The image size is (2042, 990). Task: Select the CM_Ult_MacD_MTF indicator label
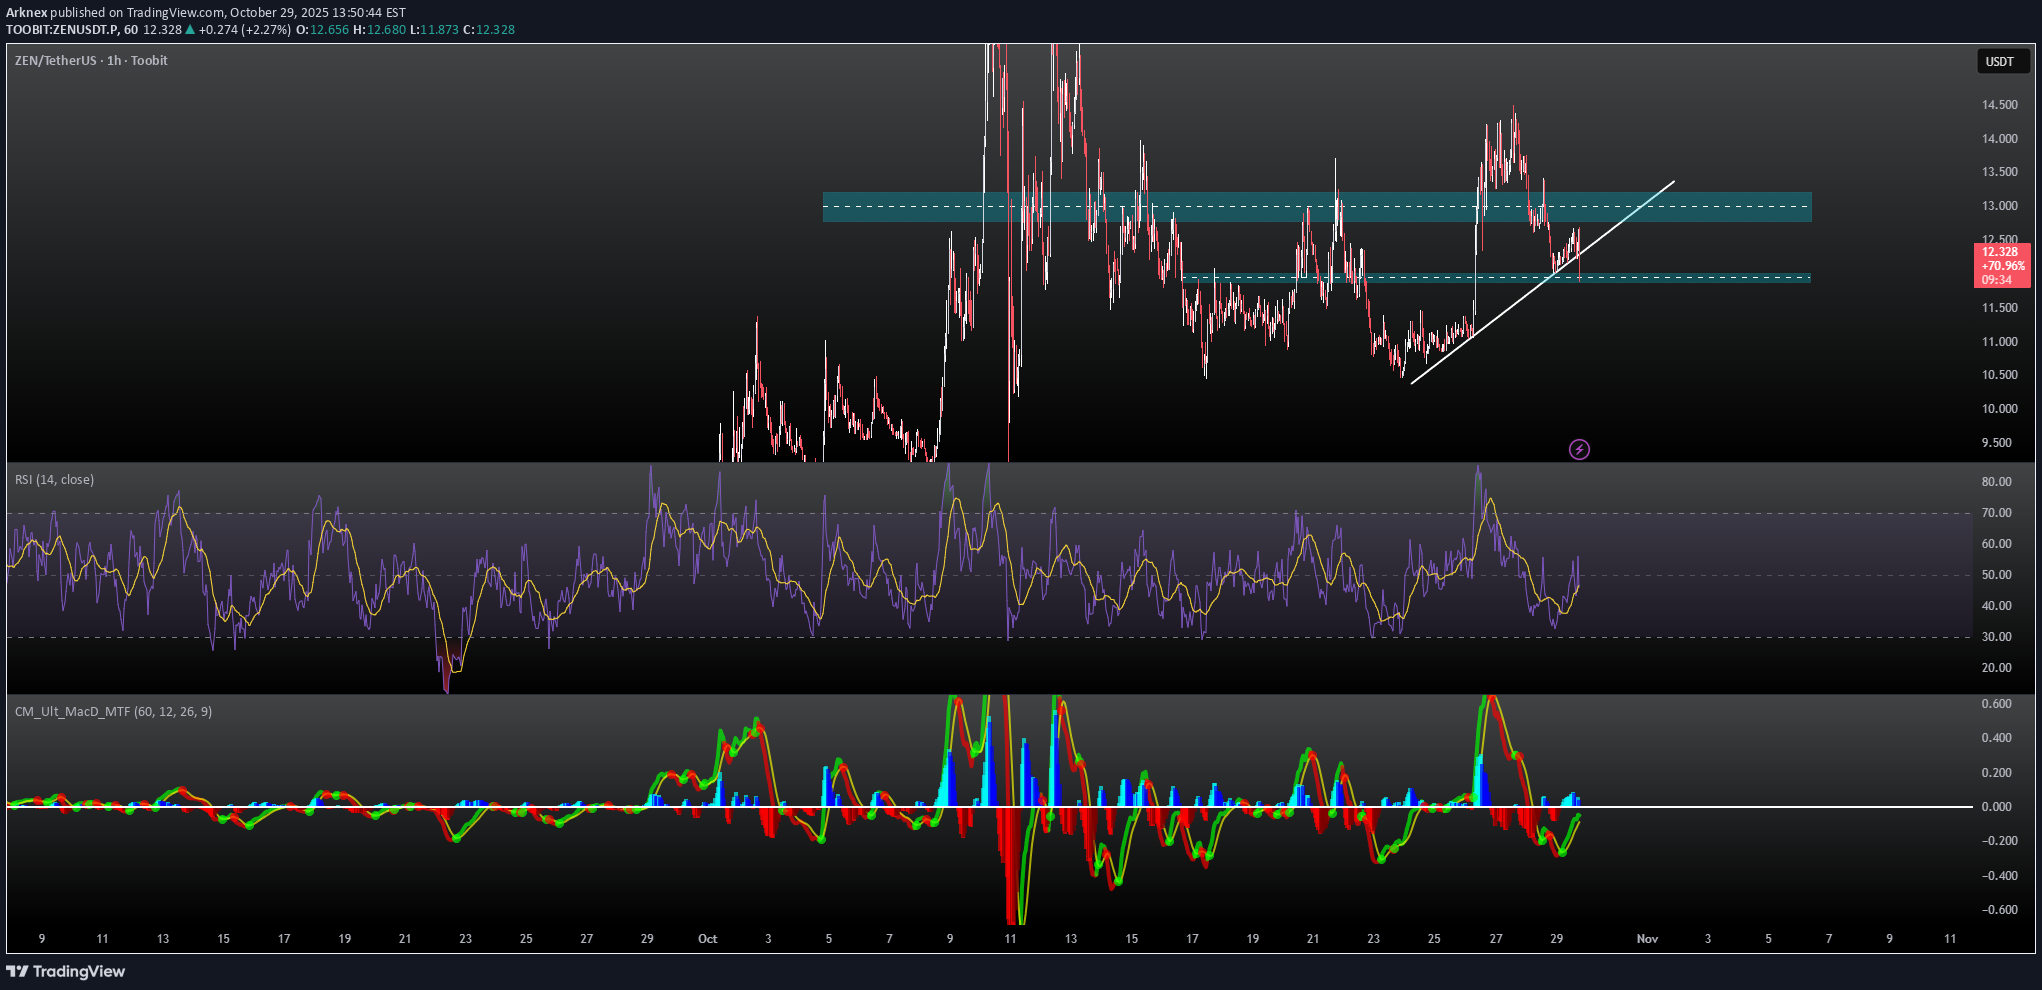(113, 712)
